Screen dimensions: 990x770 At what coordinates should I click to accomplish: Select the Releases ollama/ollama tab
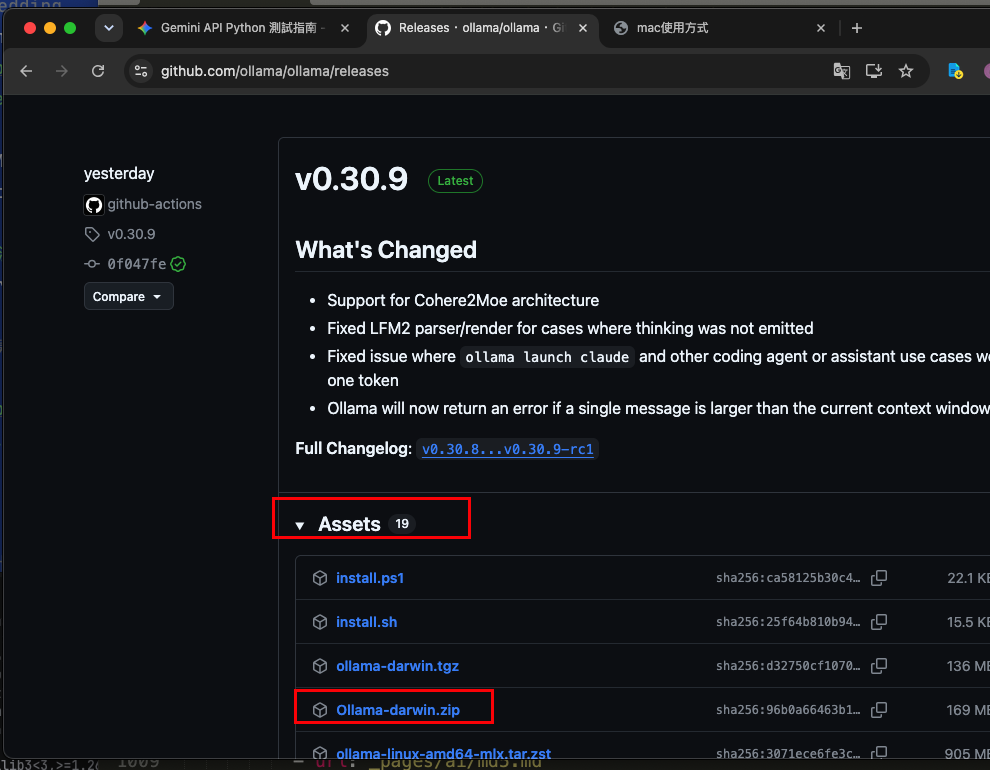click(482, 28)
